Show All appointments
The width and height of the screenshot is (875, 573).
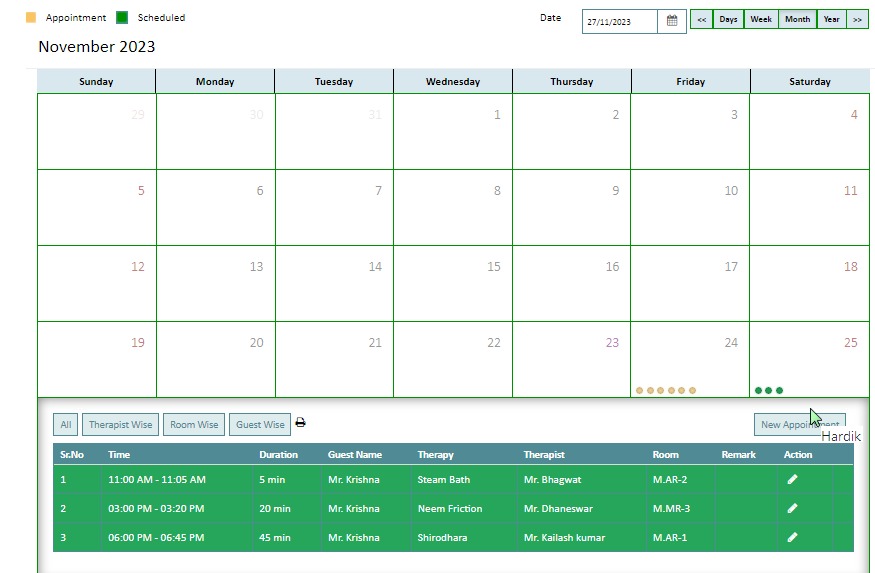point(65,425)
